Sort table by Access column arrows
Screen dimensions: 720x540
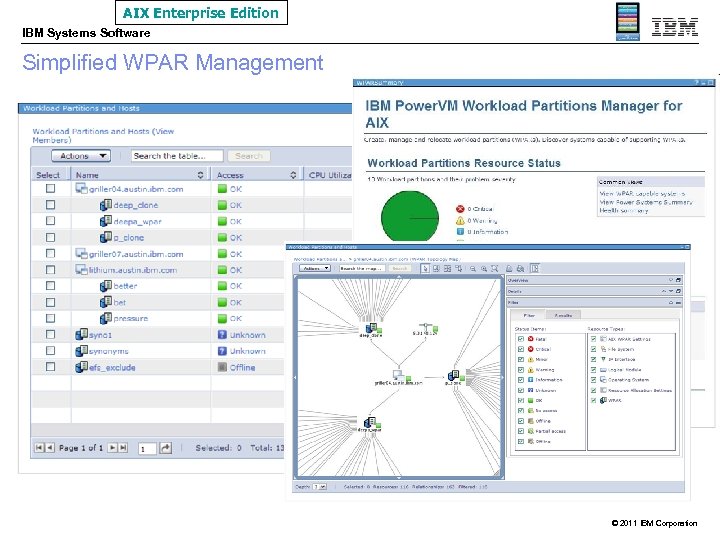(293, 175)
